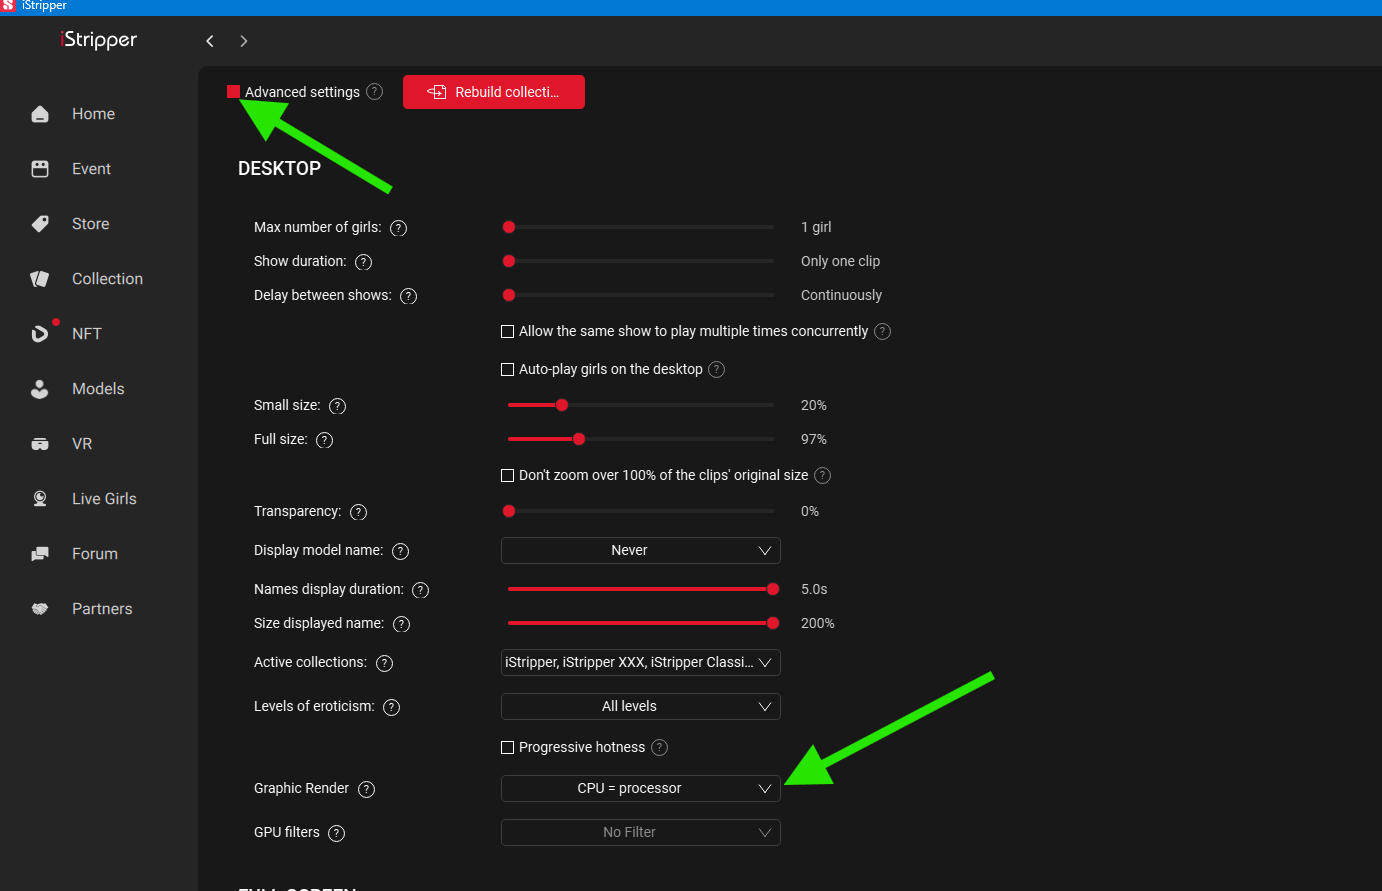This screenshot has height=891, width=1382.
Task: Open the Display model name dropdown
Action: [x=640, y=551]
